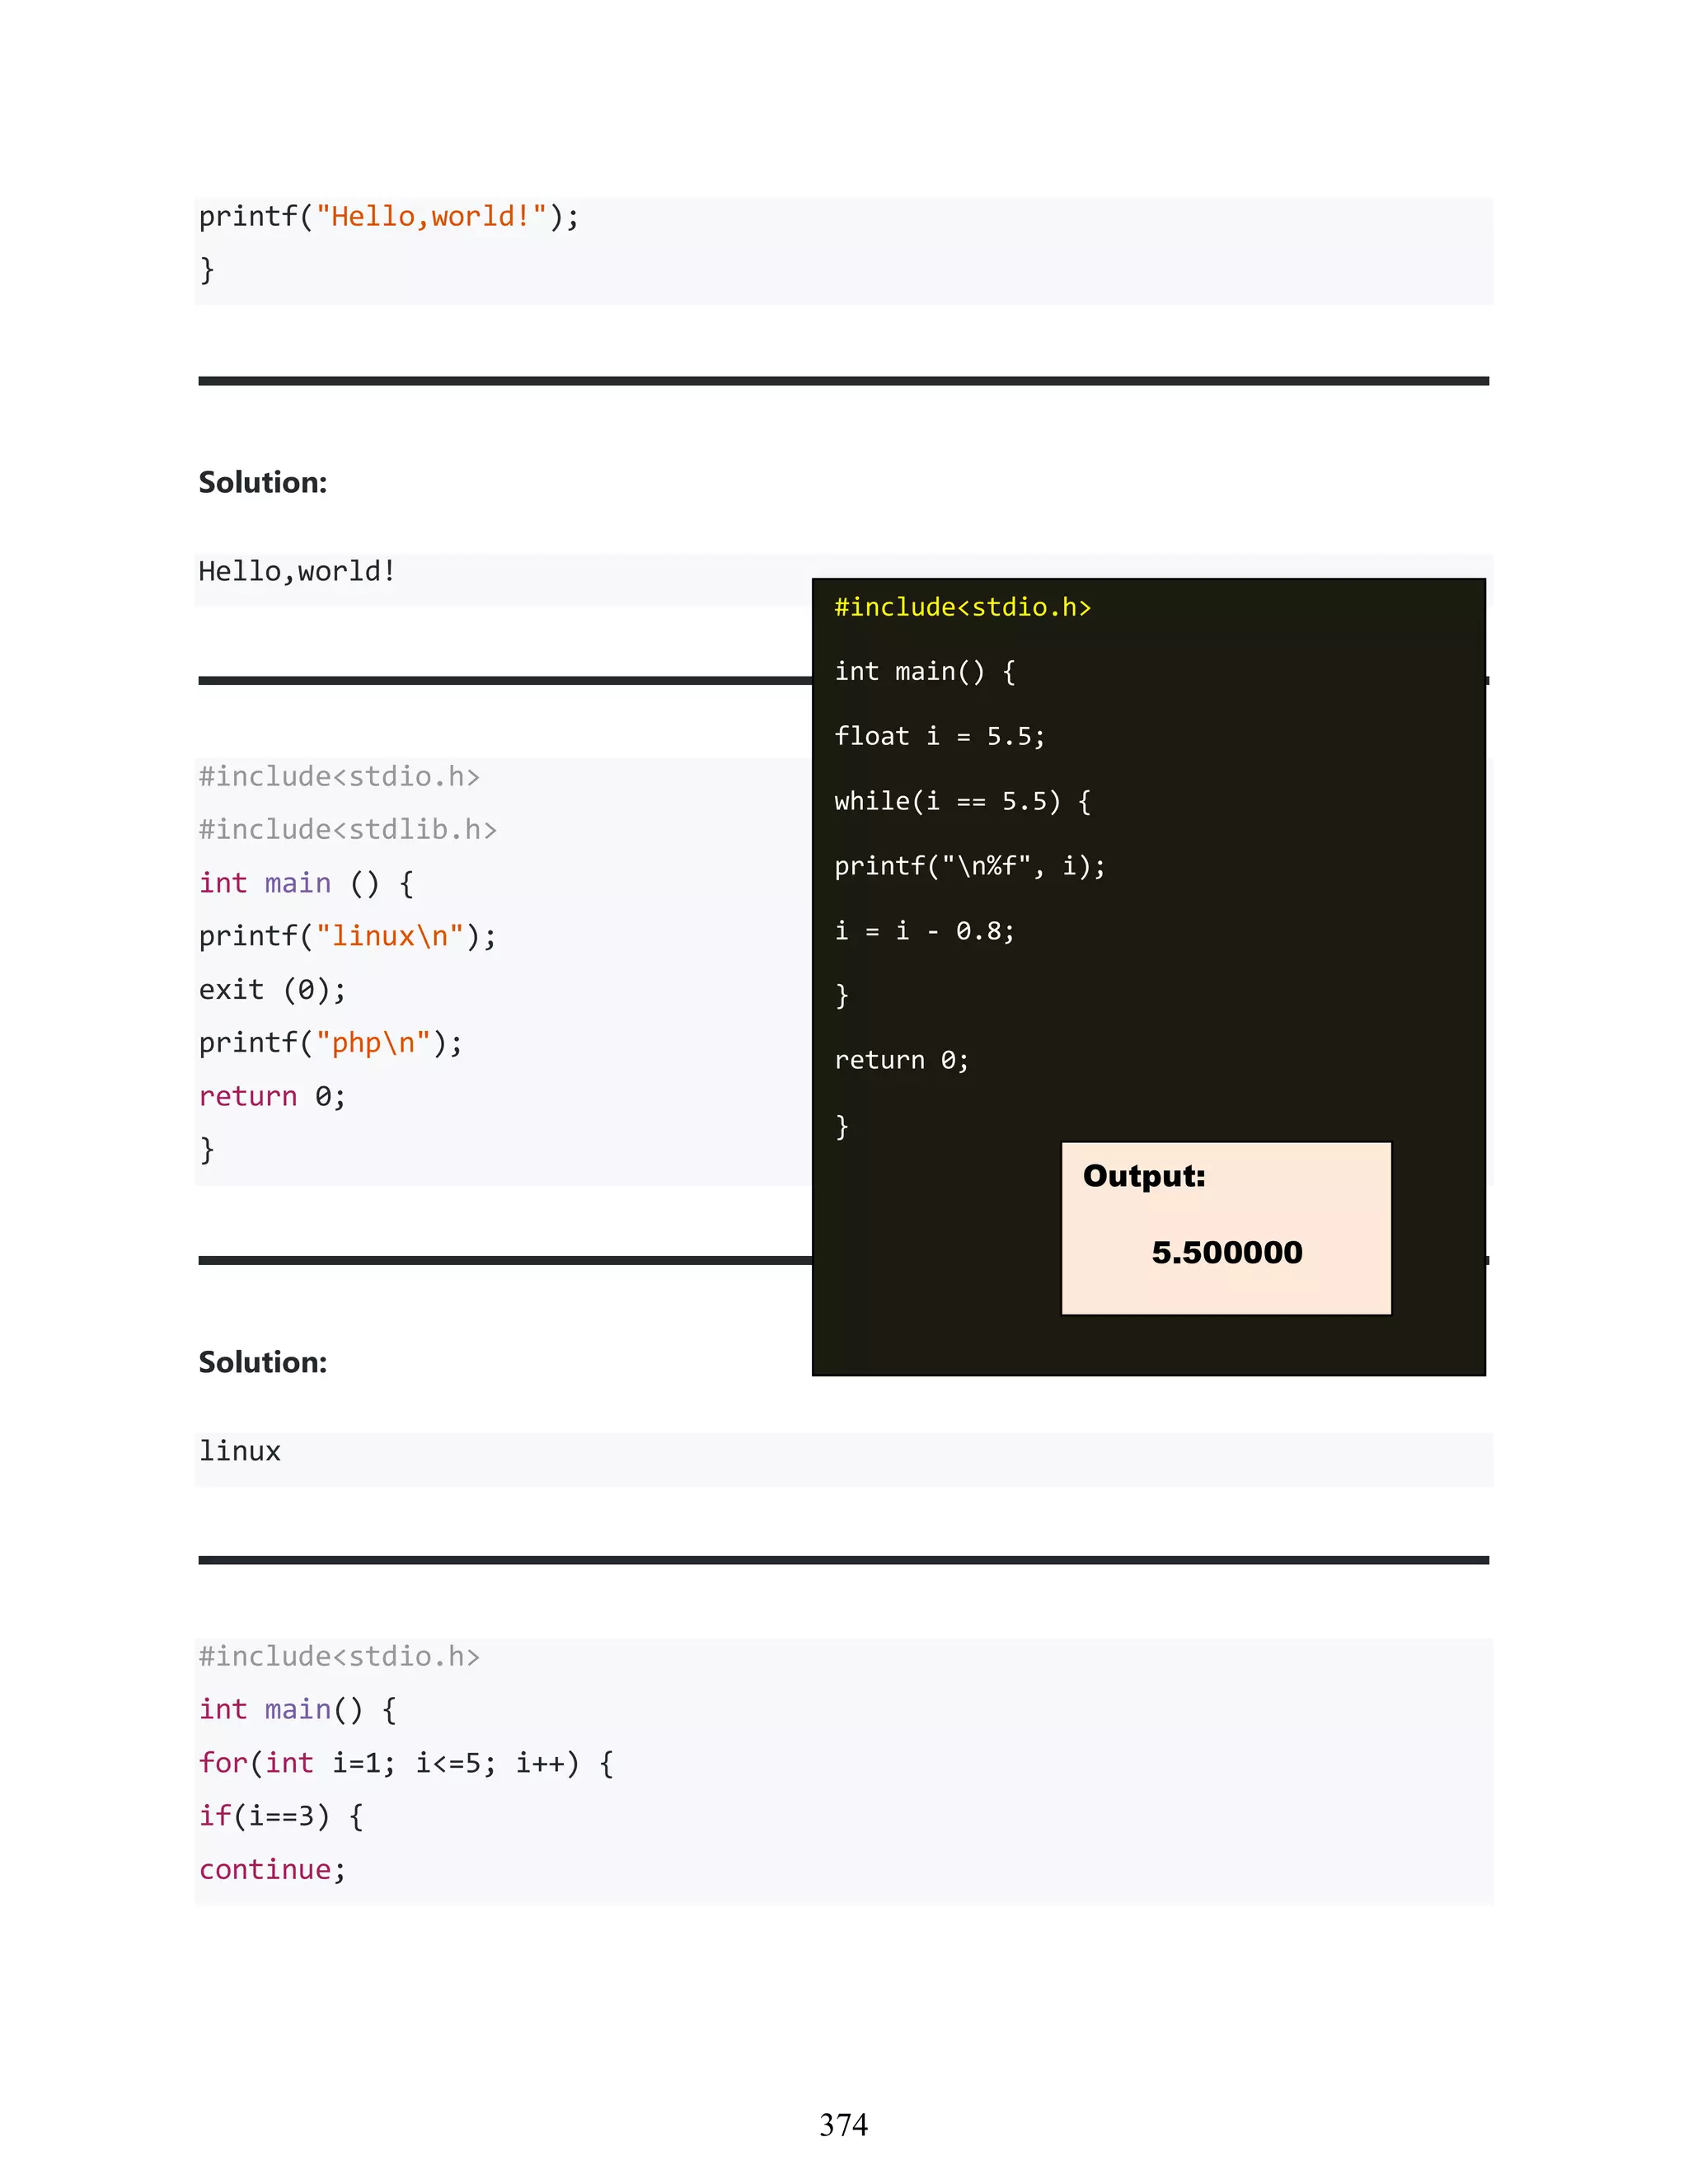
Task: Click the printf("\n%f", i); line
Action: click(970, 866)
